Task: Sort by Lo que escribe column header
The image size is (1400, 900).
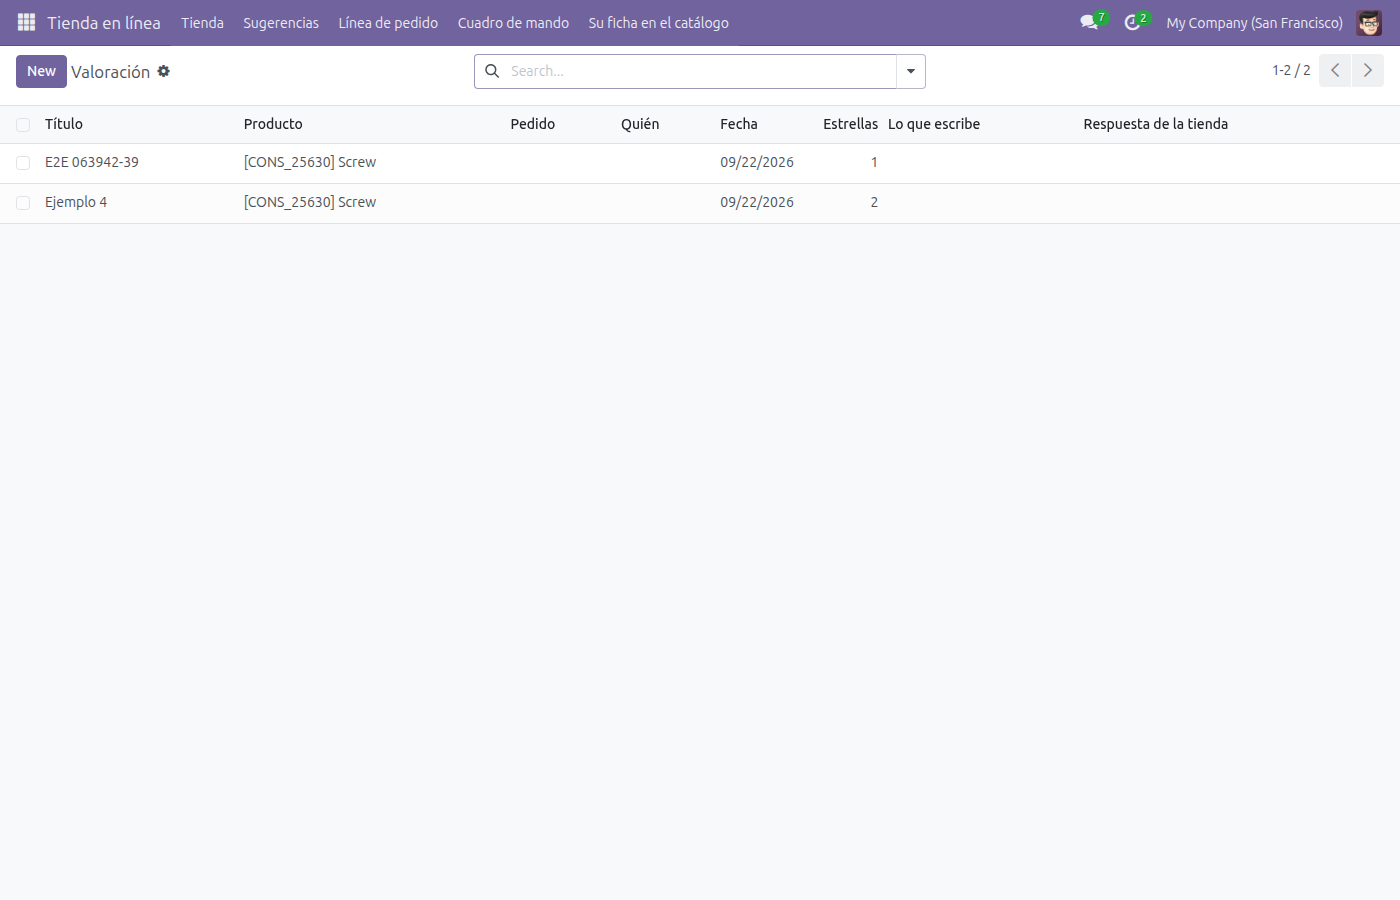Action: (934, 124)
